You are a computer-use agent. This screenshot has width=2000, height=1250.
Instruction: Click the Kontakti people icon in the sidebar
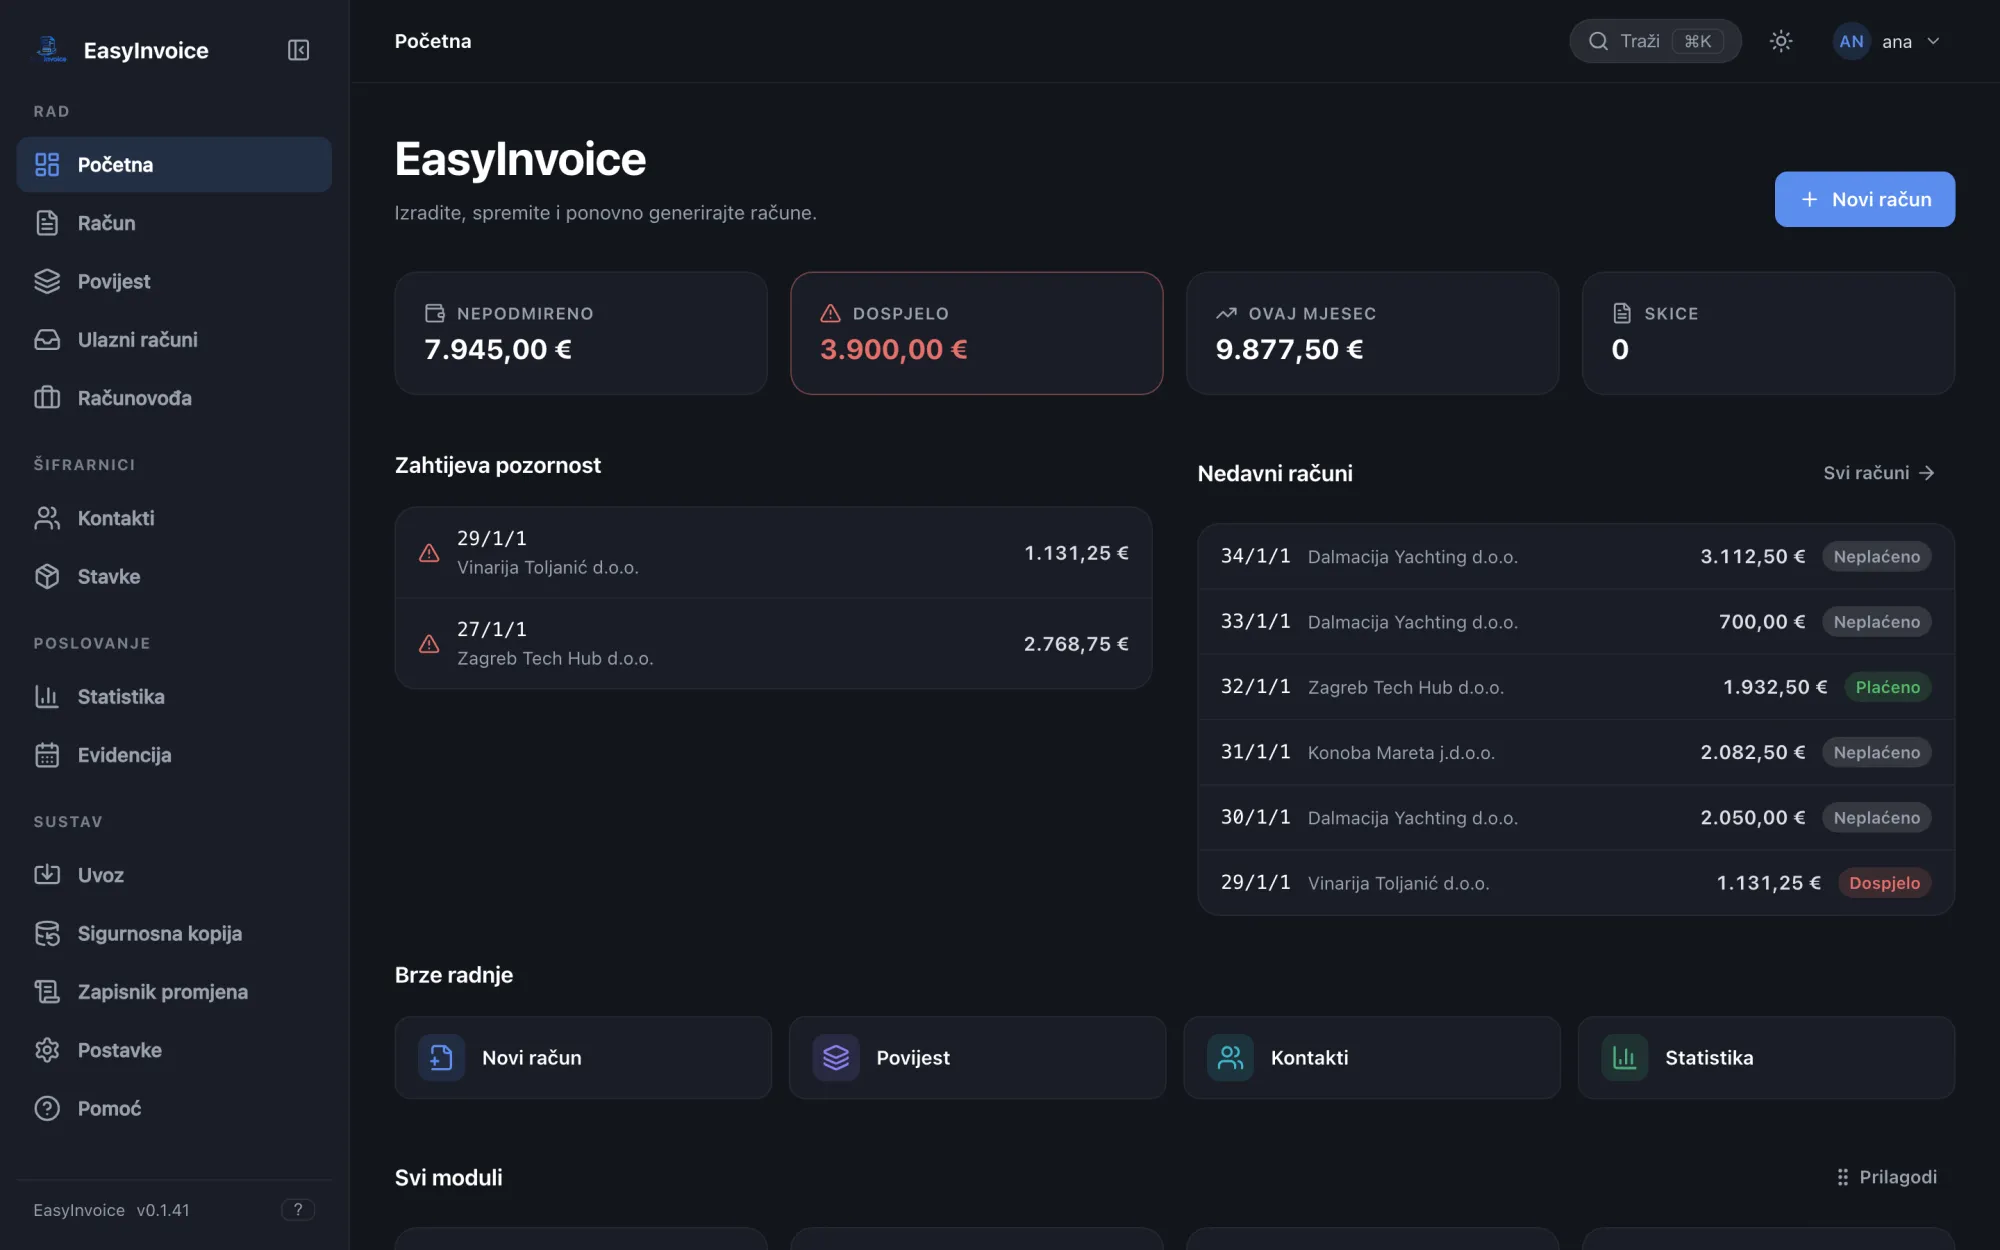[47, 518]
